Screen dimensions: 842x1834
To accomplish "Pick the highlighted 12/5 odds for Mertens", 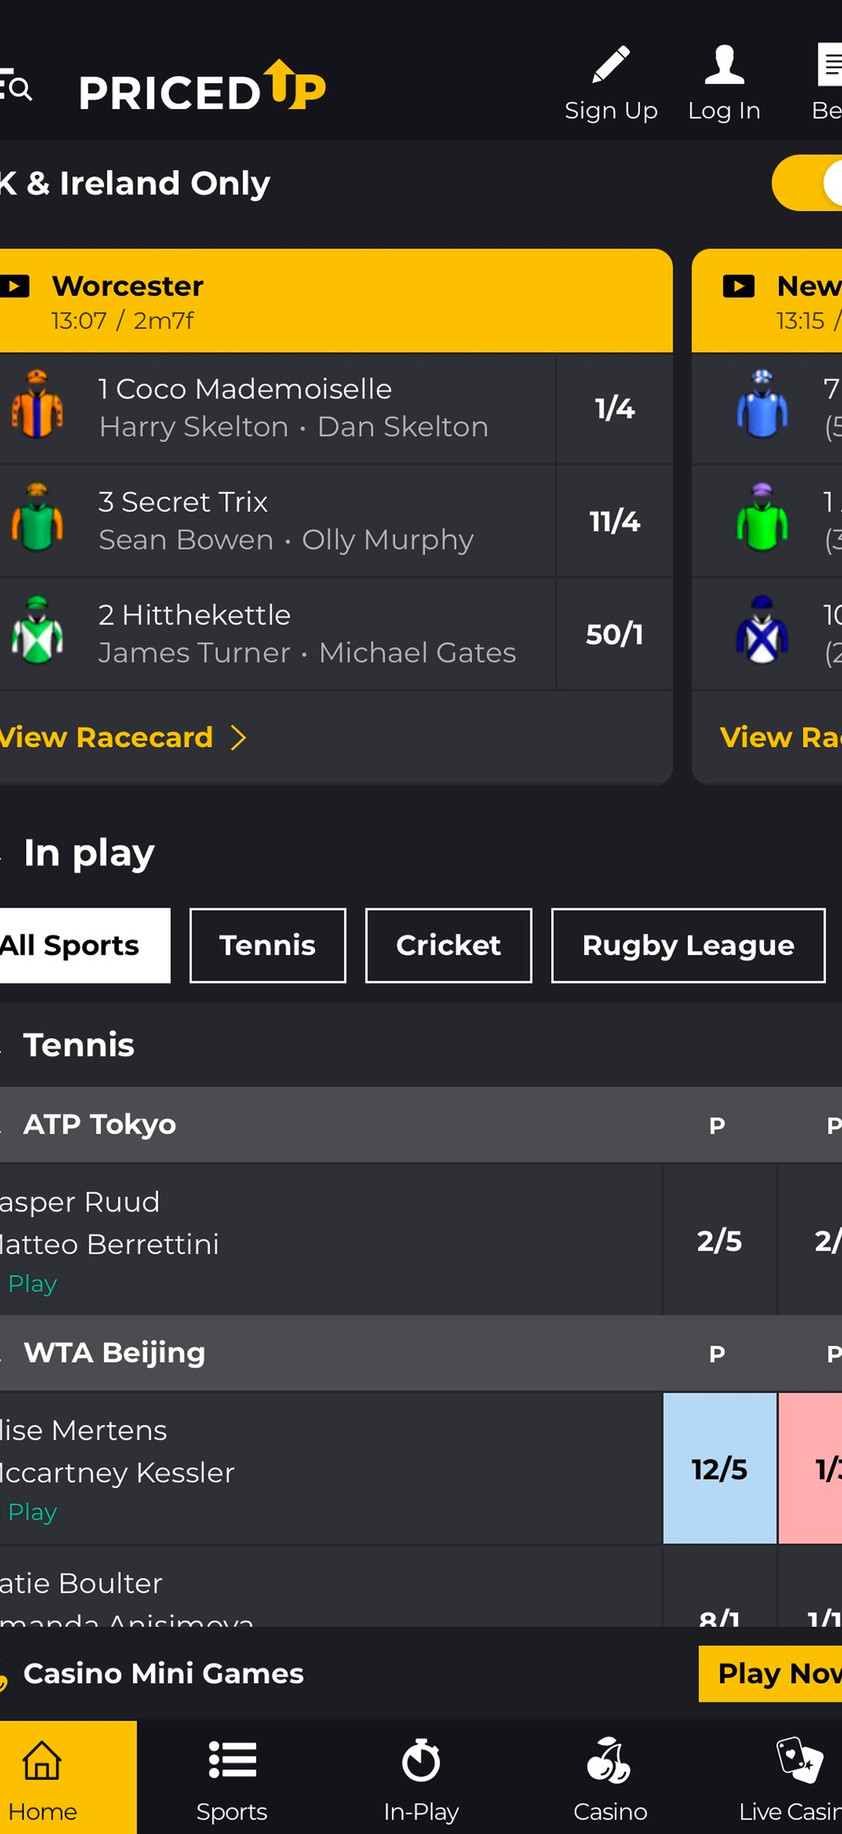I will tap(719, 1468).
